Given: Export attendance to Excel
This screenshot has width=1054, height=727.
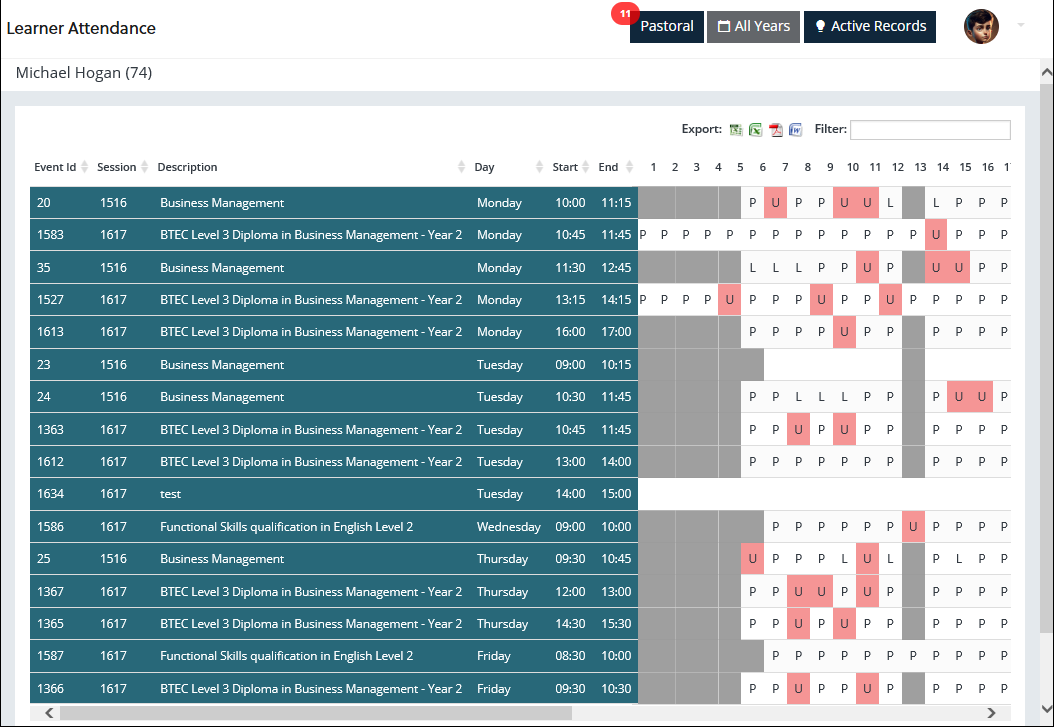Looking at the screenshot, I should 756,129.
